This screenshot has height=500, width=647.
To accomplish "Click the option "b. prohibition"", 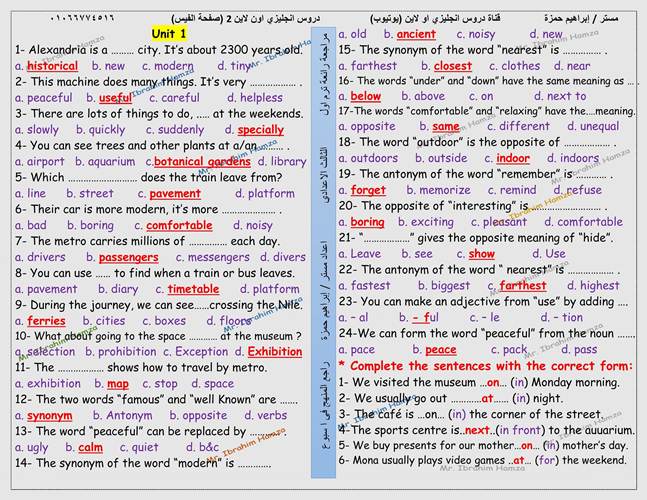I will 120,352.
